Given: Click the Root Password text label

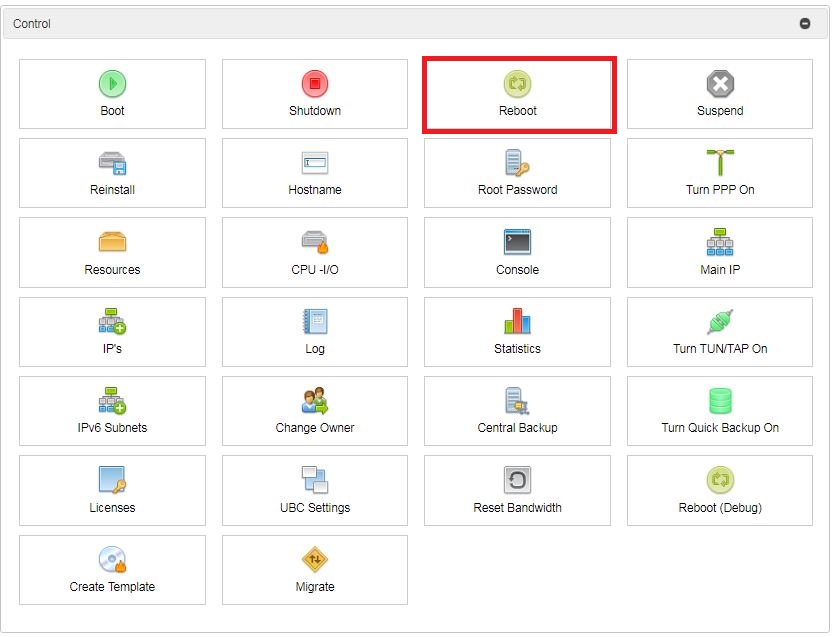Looking at the screenshot, I should tap(518, 190).
